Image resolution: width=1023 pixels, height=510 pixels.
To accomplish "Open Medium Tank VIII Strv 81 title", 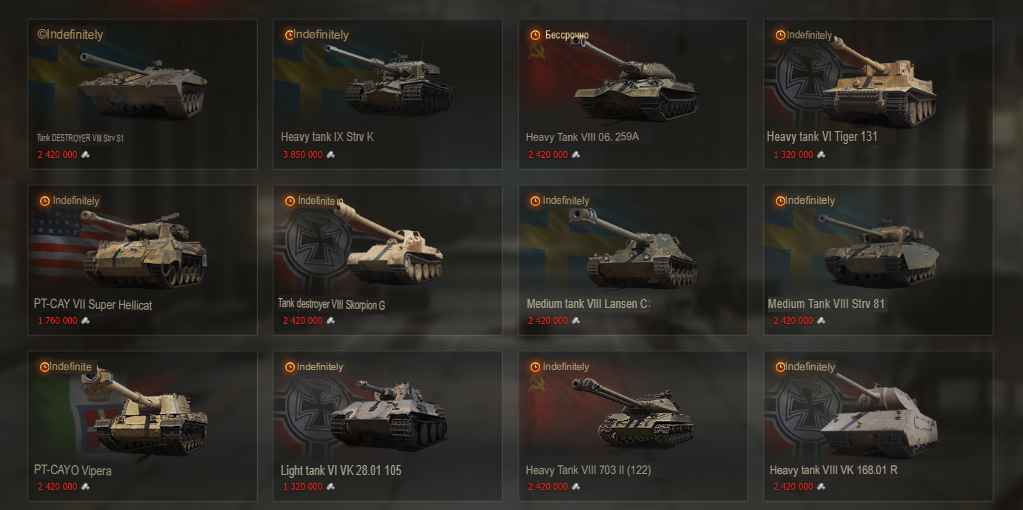I will pyautogui.click(x=827, y=304).
